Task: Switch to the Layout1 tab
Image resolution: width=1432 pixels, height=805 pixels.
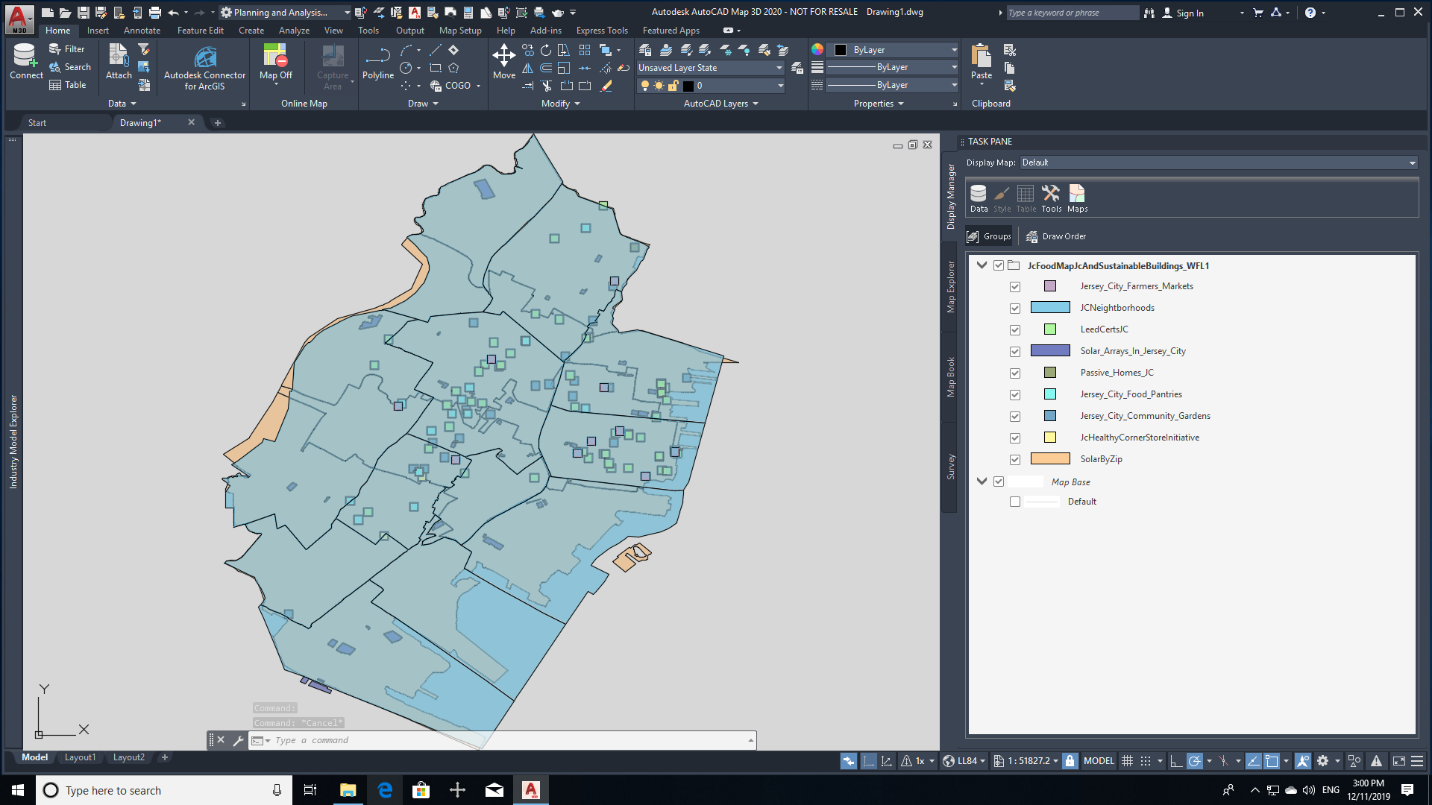Action: pyautogui.click(x=80, y=757)
